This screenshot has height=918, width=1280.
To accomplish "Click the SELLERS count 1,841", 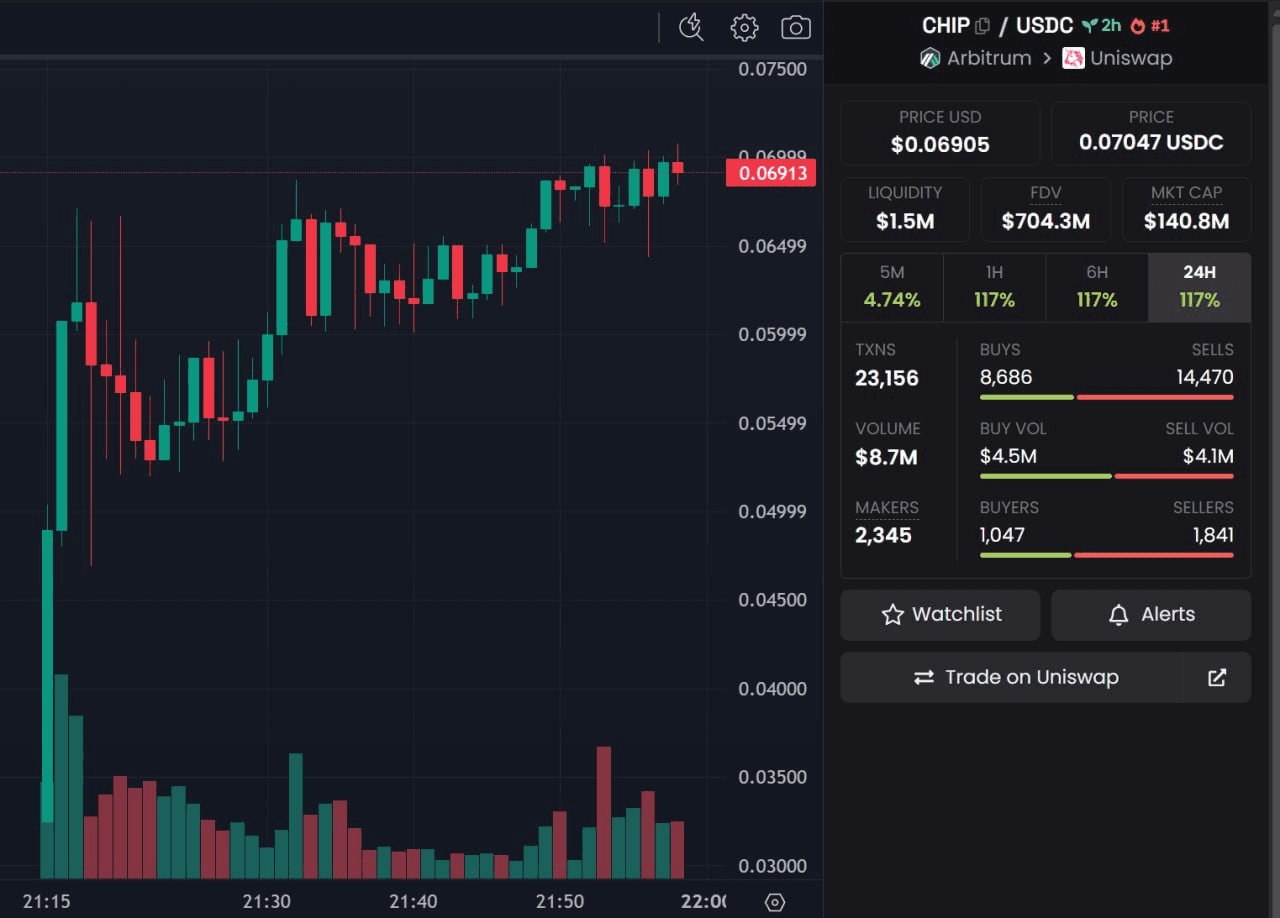I will click(1213, 535).
